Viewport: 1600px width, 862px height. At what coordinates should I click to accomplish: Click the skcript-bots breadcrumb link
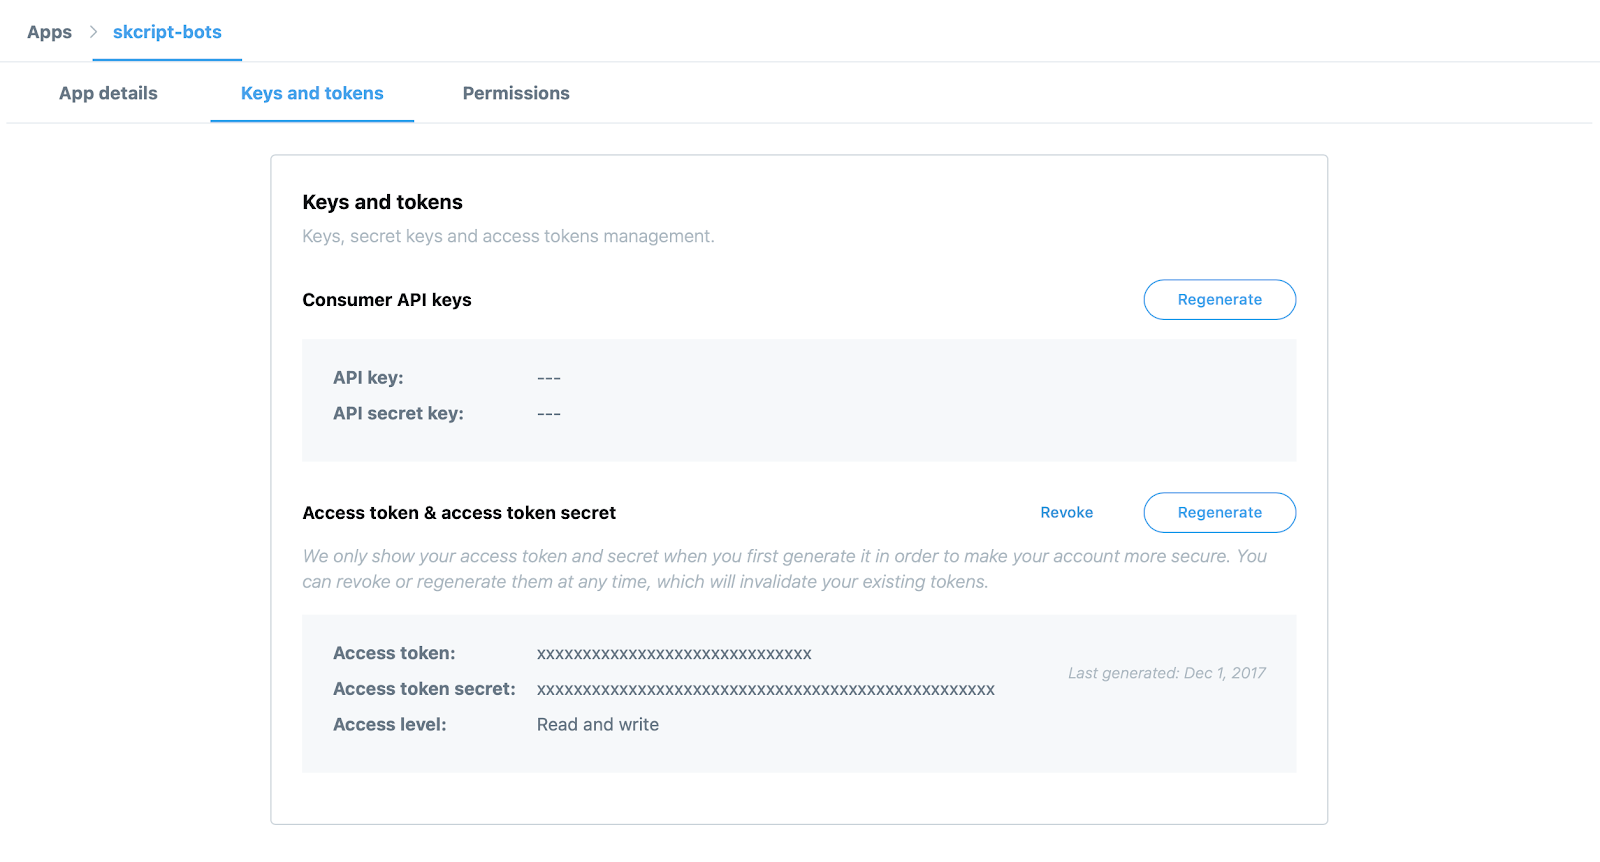coord(166,31)
